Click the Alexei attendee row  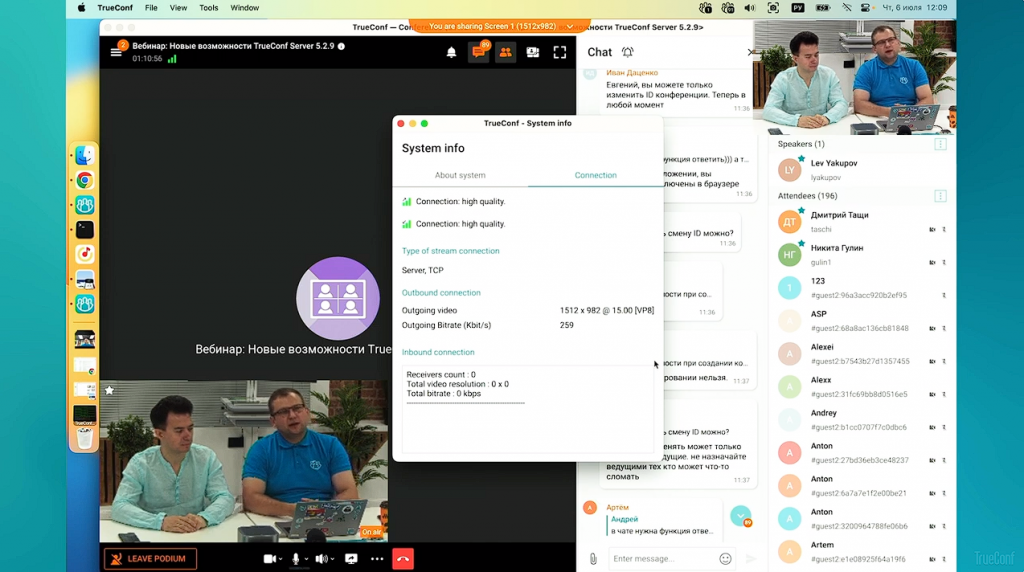tap(862, 354)
